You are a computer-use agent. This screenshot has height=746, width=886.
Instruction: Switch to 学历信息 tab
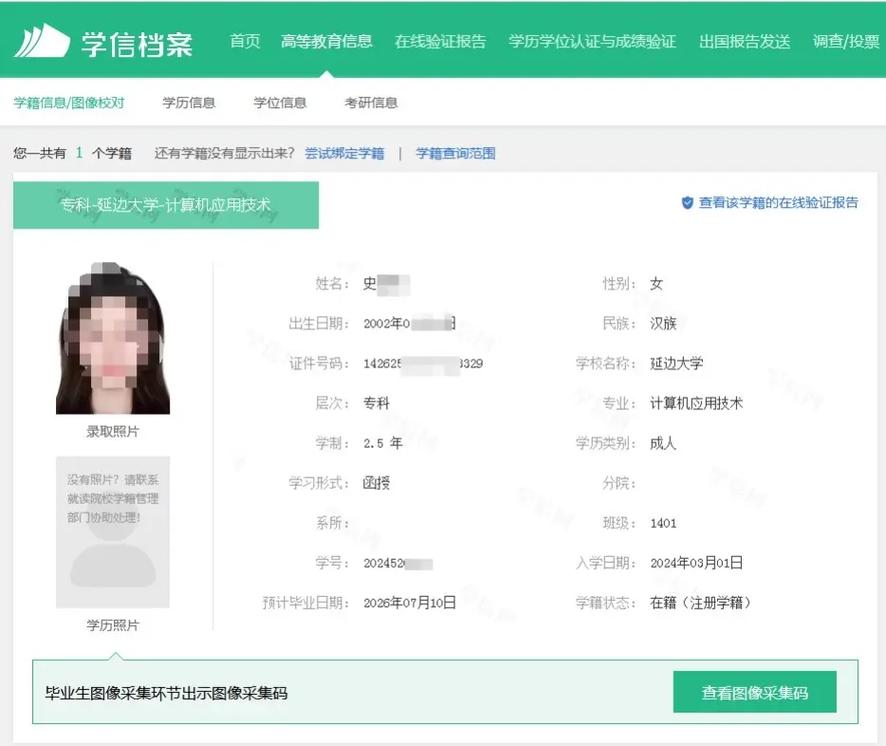(x=189, y=101)
